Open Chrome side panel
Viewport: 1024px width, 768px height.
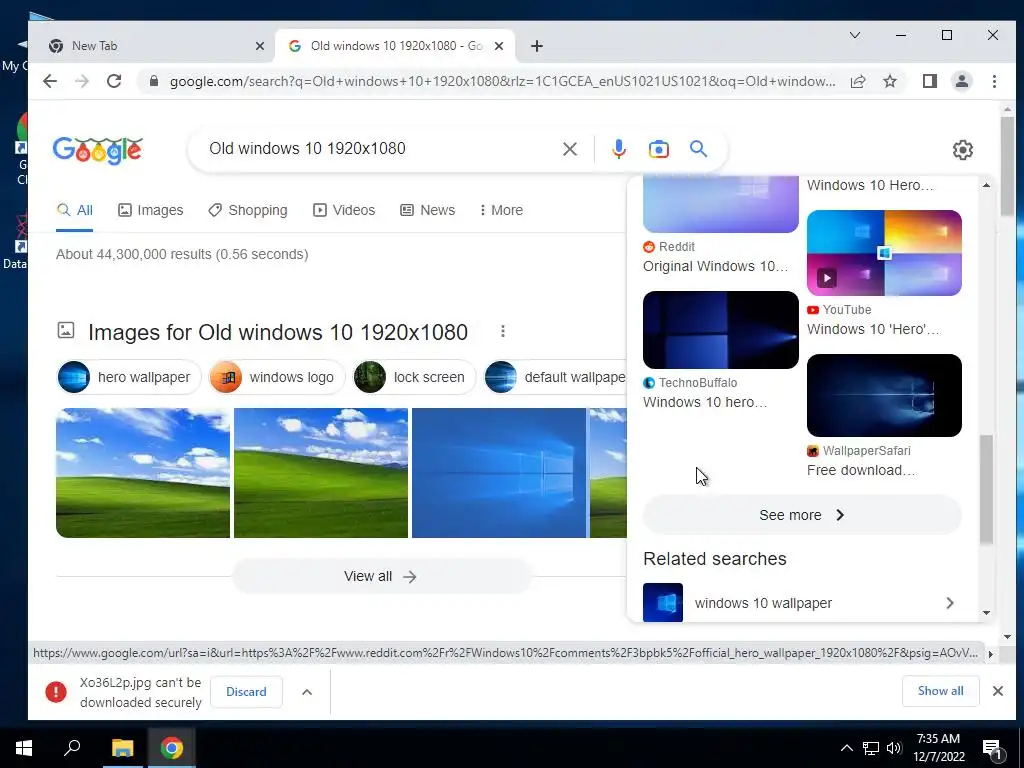(x=929, y=81)
